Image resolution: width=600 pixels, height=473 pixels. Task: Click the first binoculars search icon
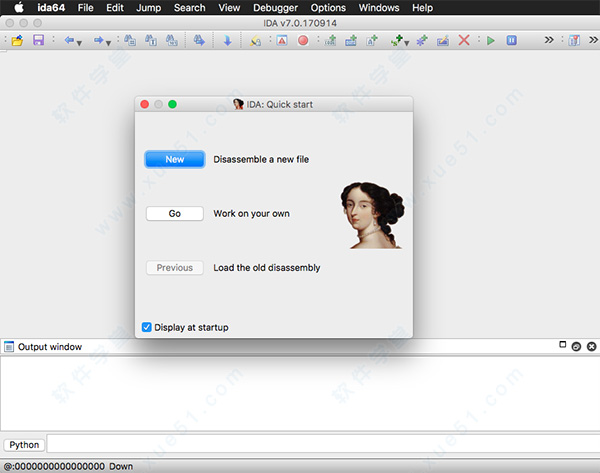pyautogui.click(x=130, y=40)
